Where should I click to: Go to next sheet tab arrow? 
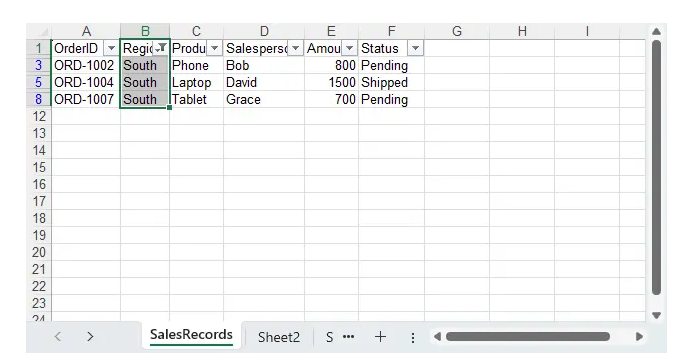click(90, 337)
